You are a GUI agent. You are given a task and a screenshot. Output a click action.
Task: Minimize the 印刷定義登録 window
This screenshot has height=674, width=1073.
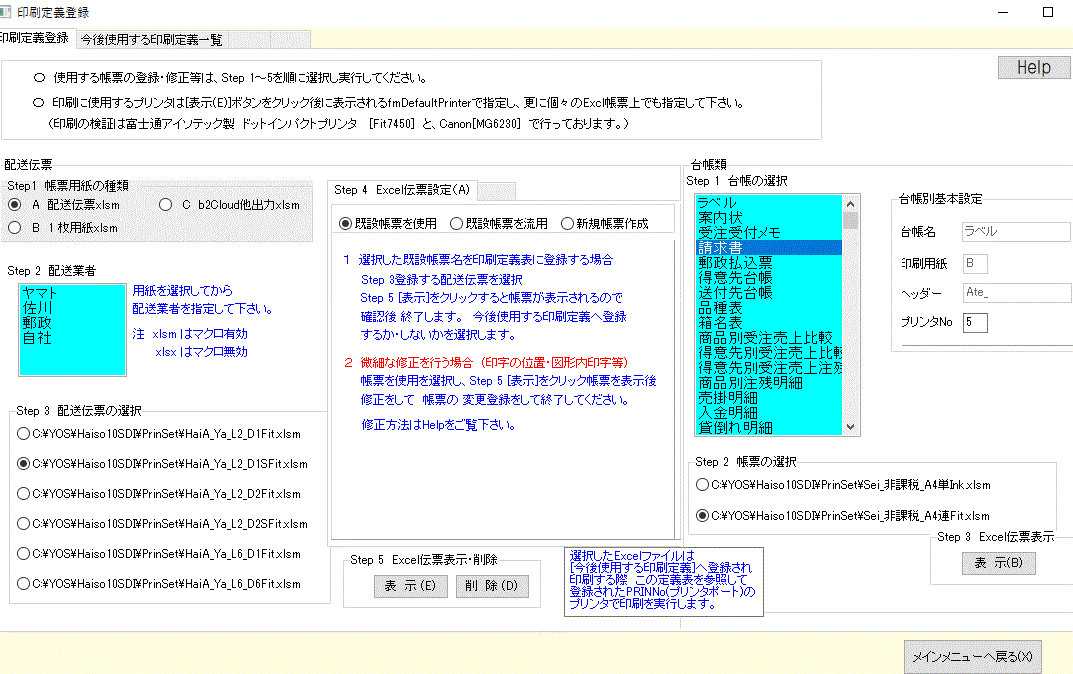coord(1003,12)
